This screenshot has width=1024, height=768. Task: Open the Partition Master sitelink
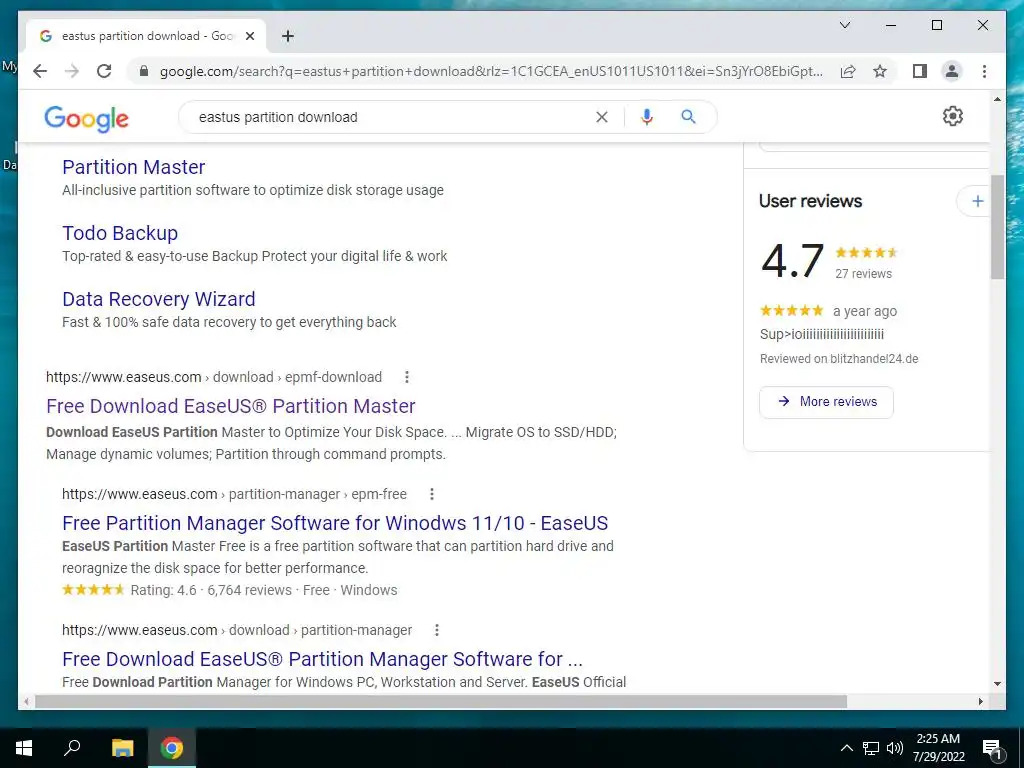pyautogui.click(x=133, y=167)
